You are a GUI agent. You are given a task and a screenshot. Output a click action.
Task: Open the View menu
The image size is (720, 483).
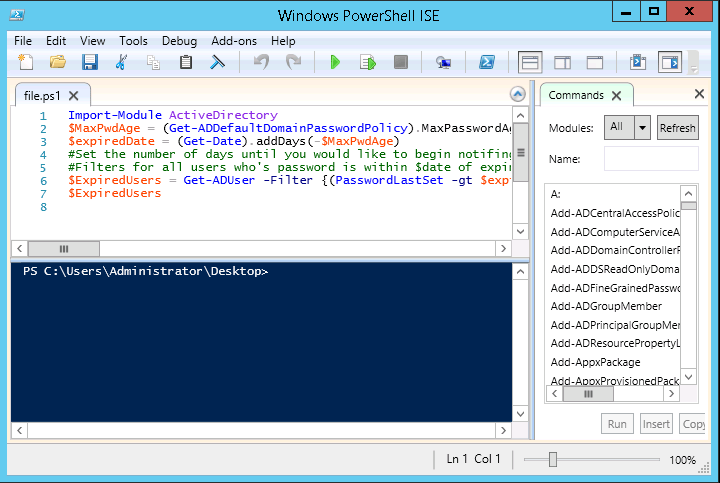(92, 41)
